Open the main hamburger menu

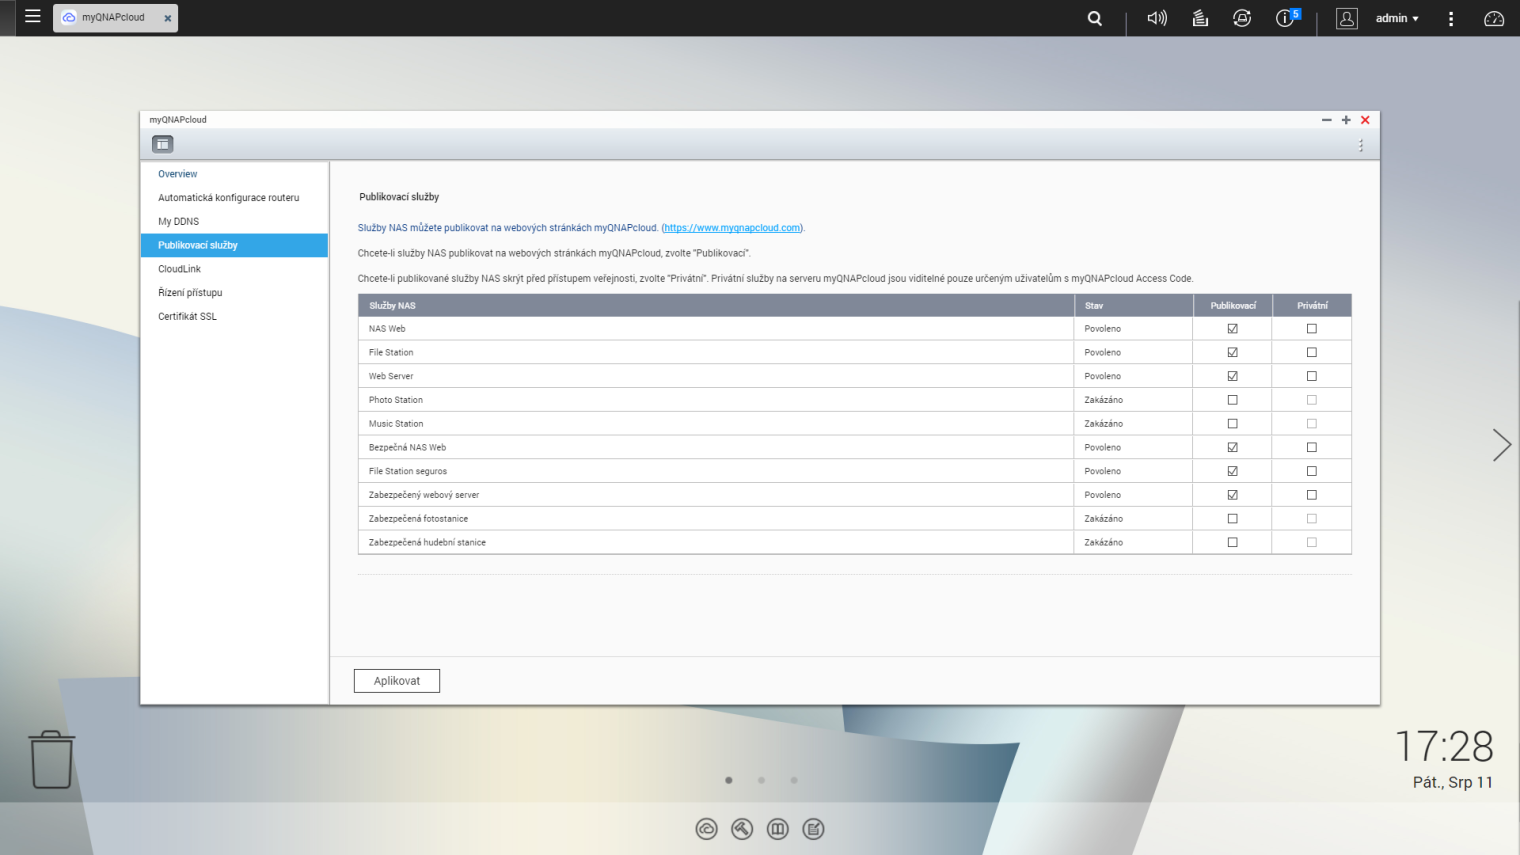pyautogui.click(x=33, y=17)
